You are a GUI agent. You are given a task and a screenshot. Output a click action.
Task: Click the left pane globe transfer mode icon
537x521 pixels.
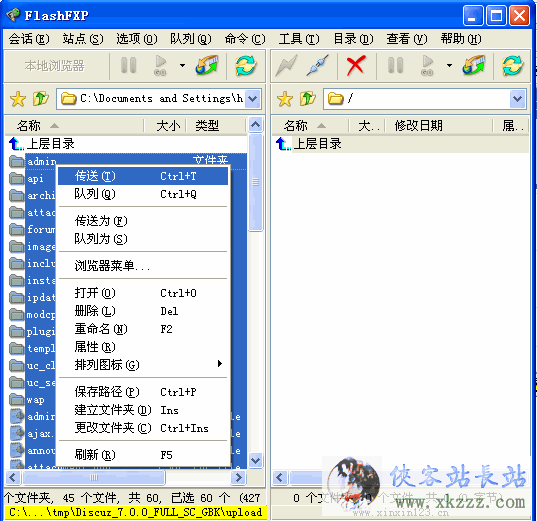tap(207, 65)
